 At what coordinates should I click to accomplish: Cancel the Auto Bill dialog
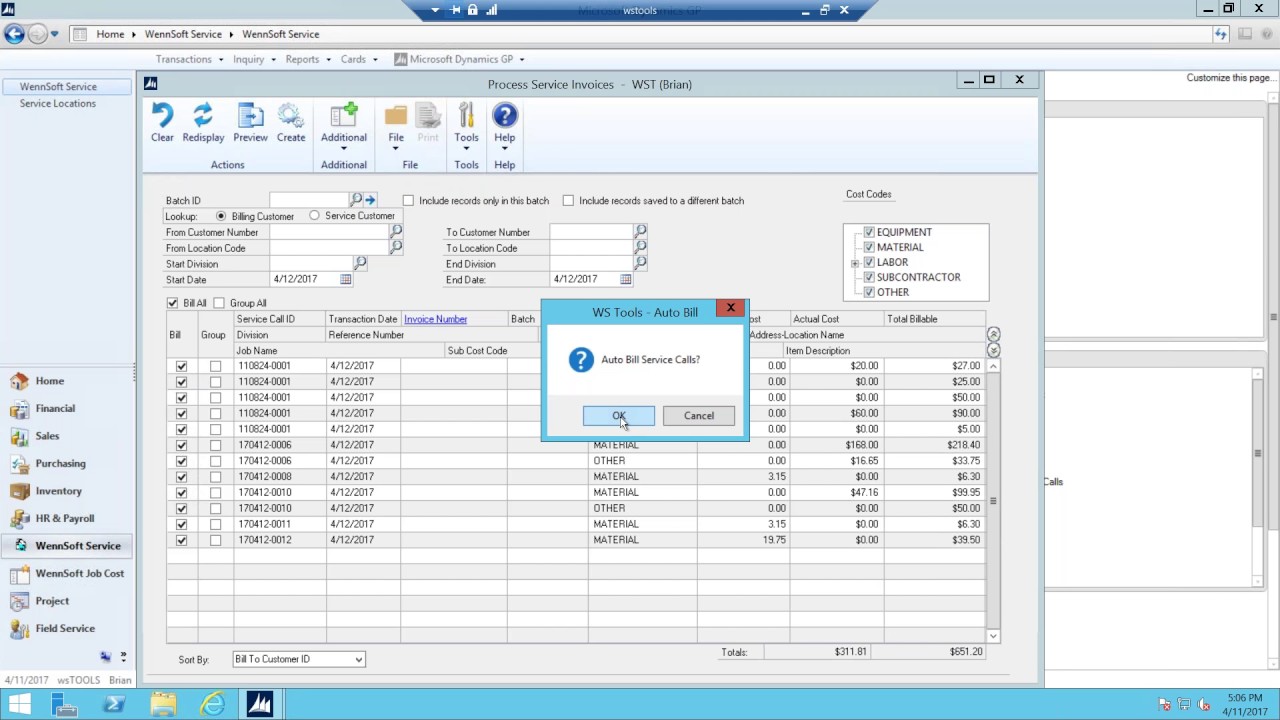tap(699, 416)
